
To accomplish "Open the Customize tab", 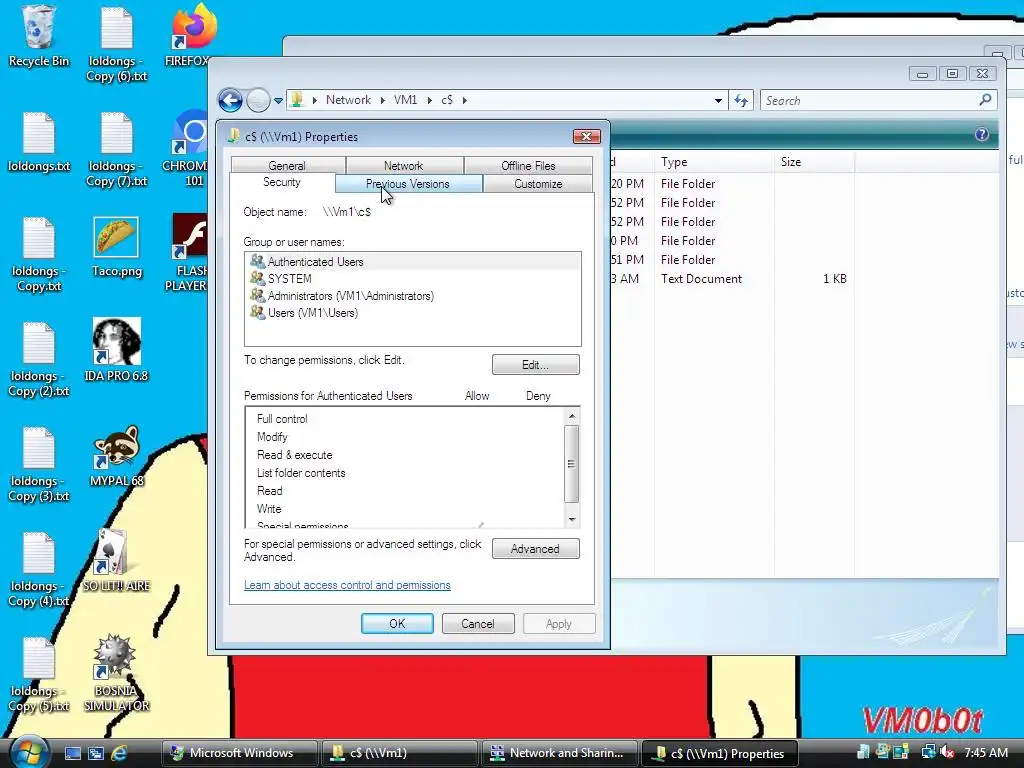I will pyautogui.click(x=538, y=184).
